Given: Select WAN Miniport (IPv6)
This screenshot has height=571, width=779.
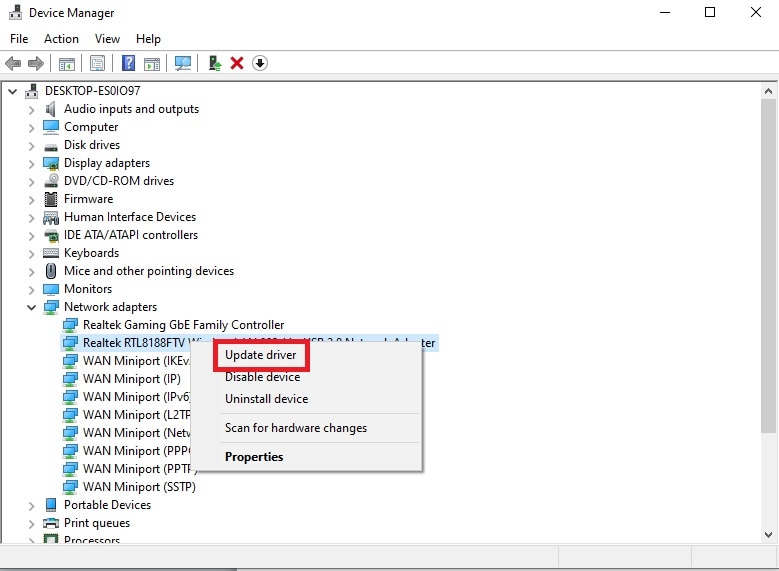Looking at the screenshot, I should [x=136, y=397].
